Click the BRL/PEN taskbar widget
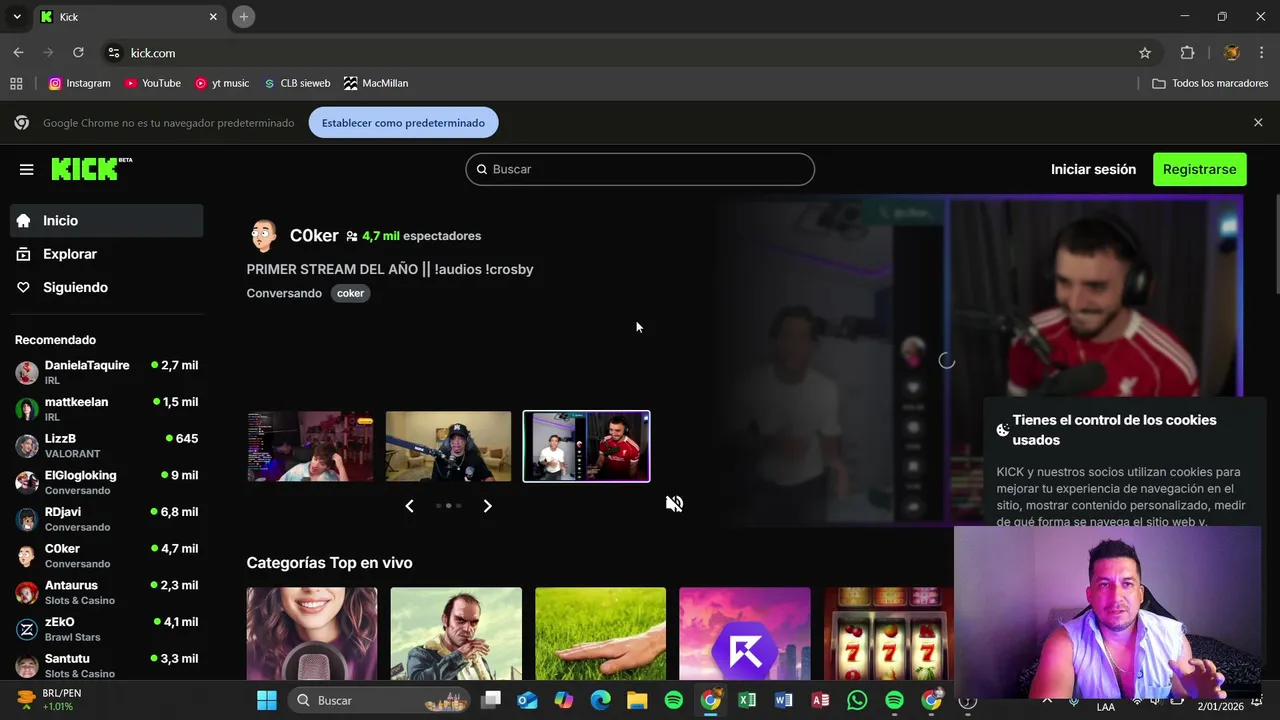The height and width of the screenshot is (720, 1280). [50, 700]
